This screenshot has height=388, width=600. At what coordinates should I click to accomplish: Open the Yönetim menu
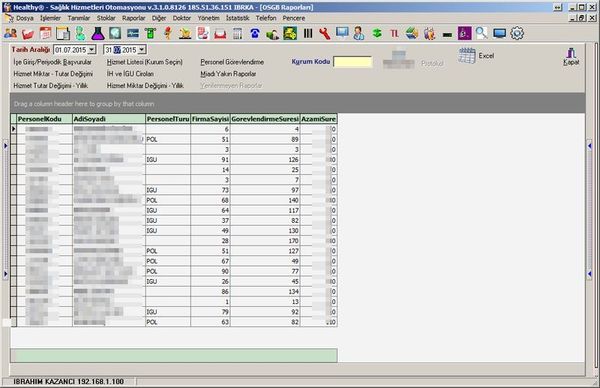coord(209,18)
